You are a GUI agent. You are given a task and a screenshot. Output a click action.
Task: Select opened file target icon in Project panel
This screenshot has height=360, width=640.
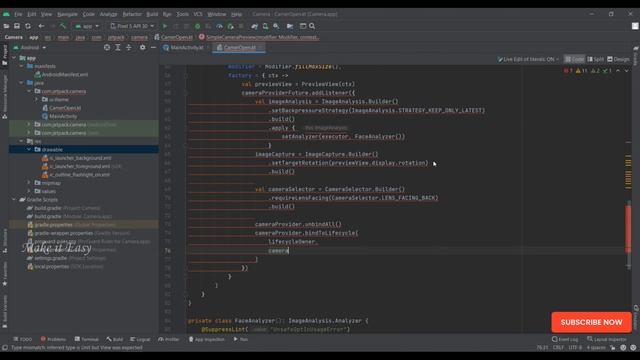coord(107,47)
